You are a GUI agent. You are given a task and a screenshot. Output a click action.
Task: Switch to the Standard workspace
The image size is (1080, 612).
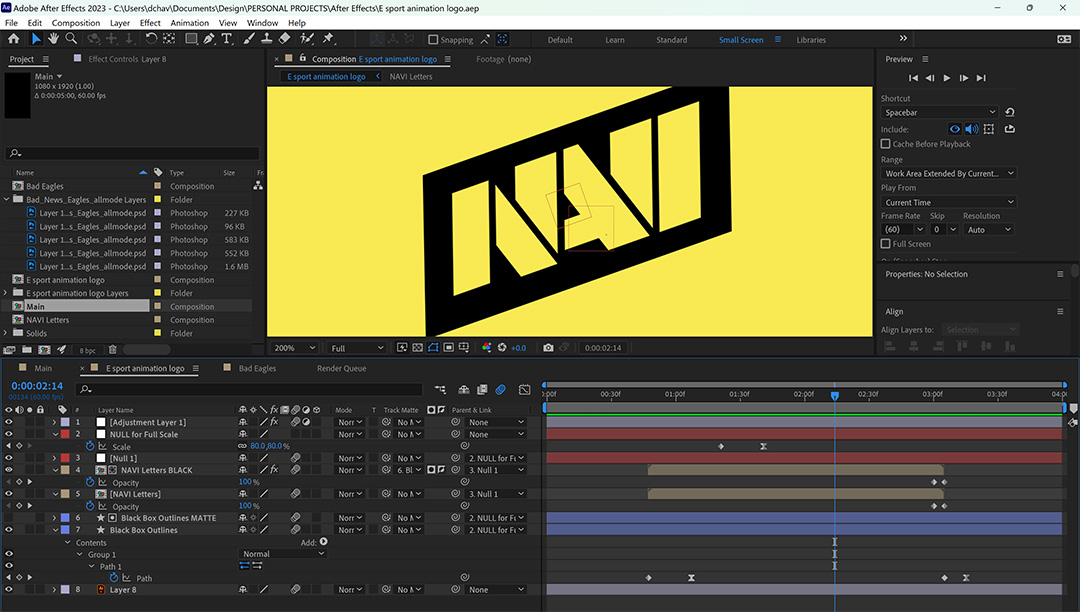[x=671, y=40]
